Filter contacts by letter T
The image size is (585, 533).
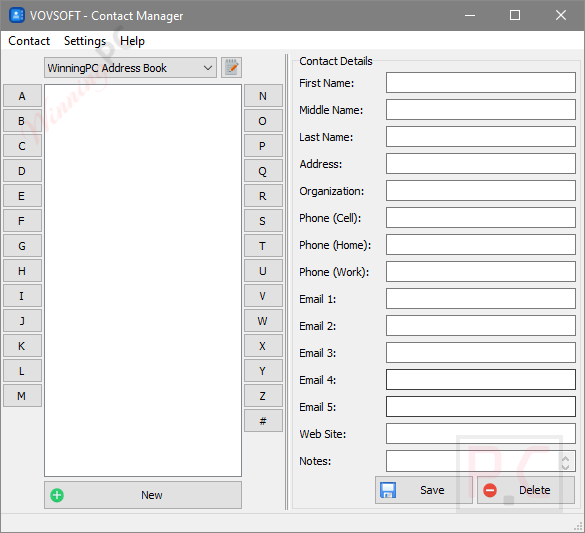coord(263,246)
